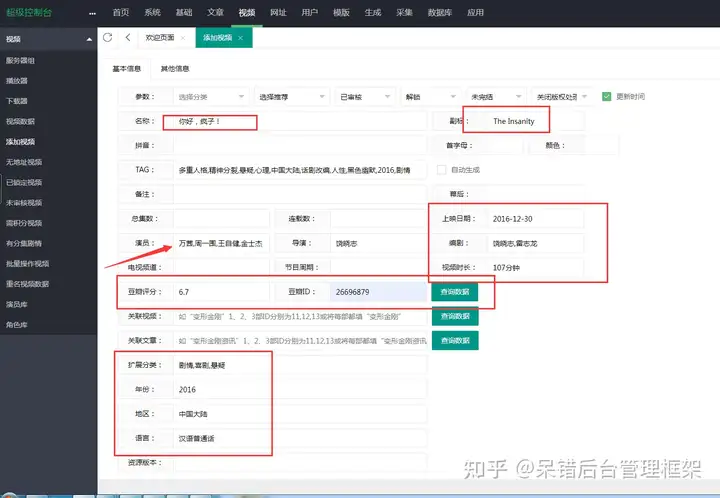The image size is (720, 498).
Task: Open the 视频 top menu
Action: pyautogui.click(x=247, y=12)
